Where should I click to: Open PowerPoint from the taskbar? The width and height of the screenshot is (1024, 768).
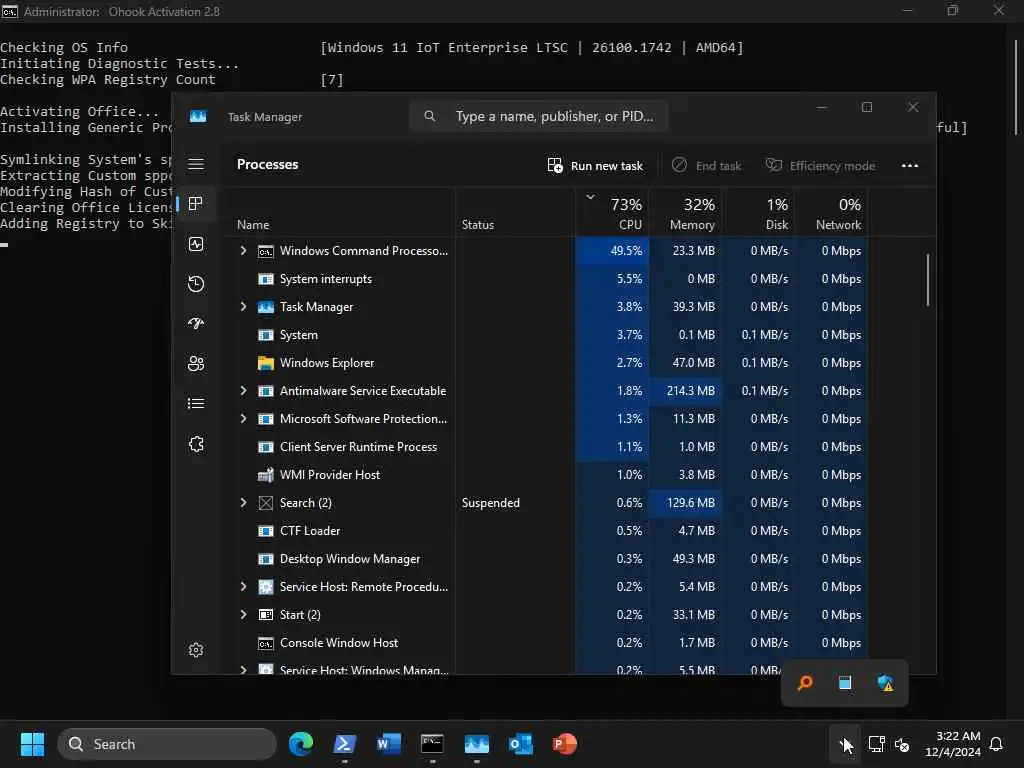pos(564,744)
